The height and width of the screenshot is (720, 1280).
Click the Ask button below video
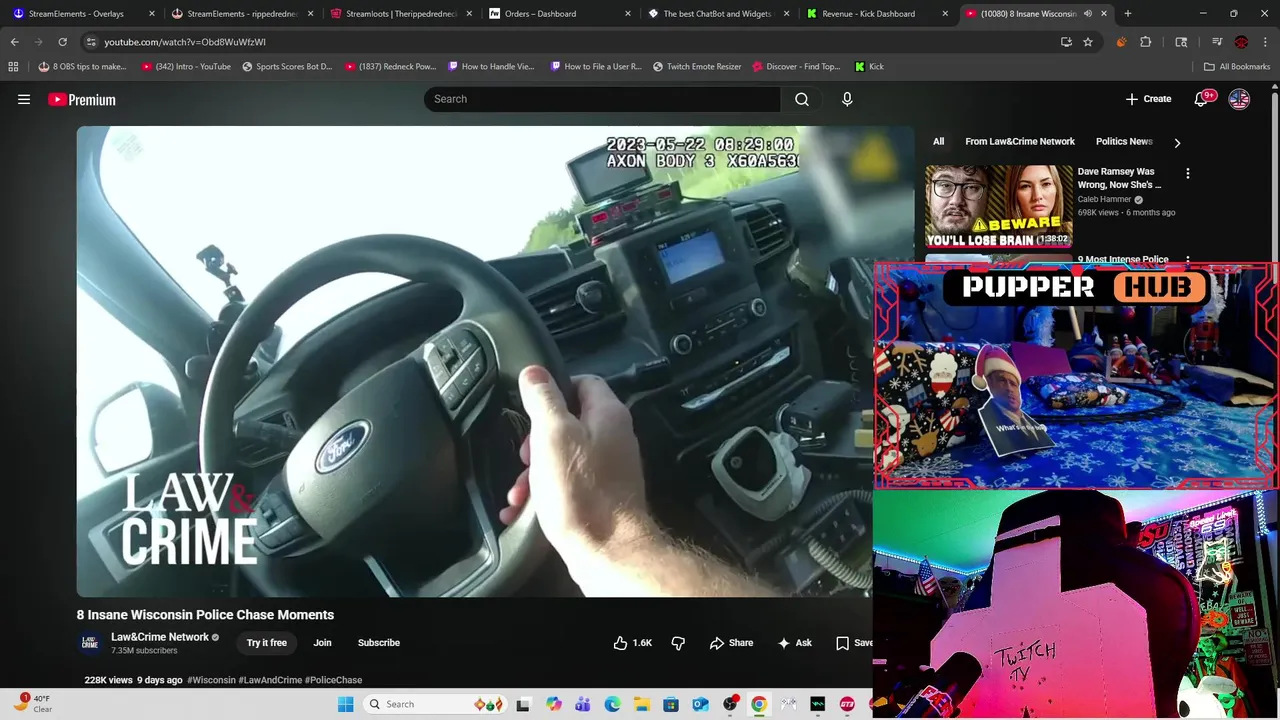795,643
